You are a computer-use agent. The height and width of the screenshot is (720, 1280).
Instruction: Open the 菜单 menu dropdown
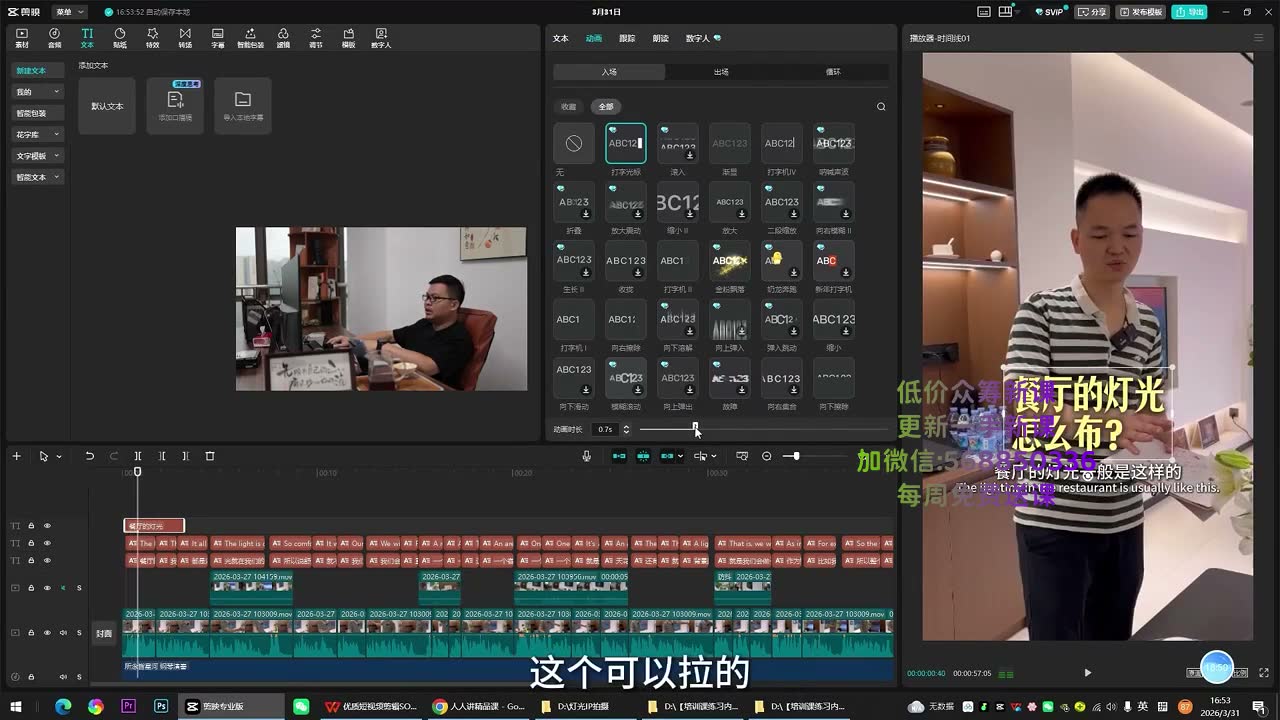click(69, 12)
